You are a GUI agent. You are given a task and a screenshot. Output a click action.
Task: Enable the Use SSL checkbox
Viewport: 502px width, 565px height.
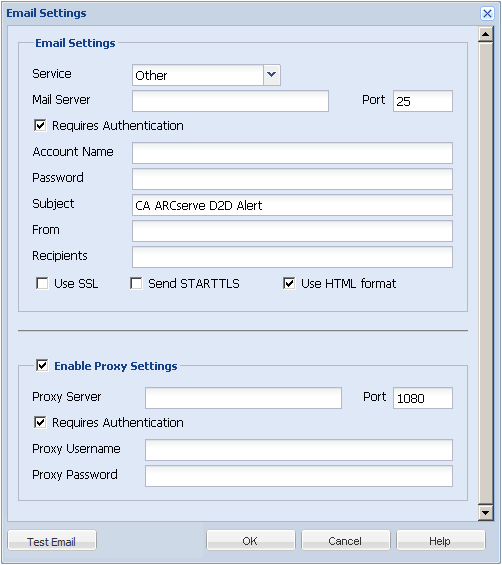click(42, 284)
